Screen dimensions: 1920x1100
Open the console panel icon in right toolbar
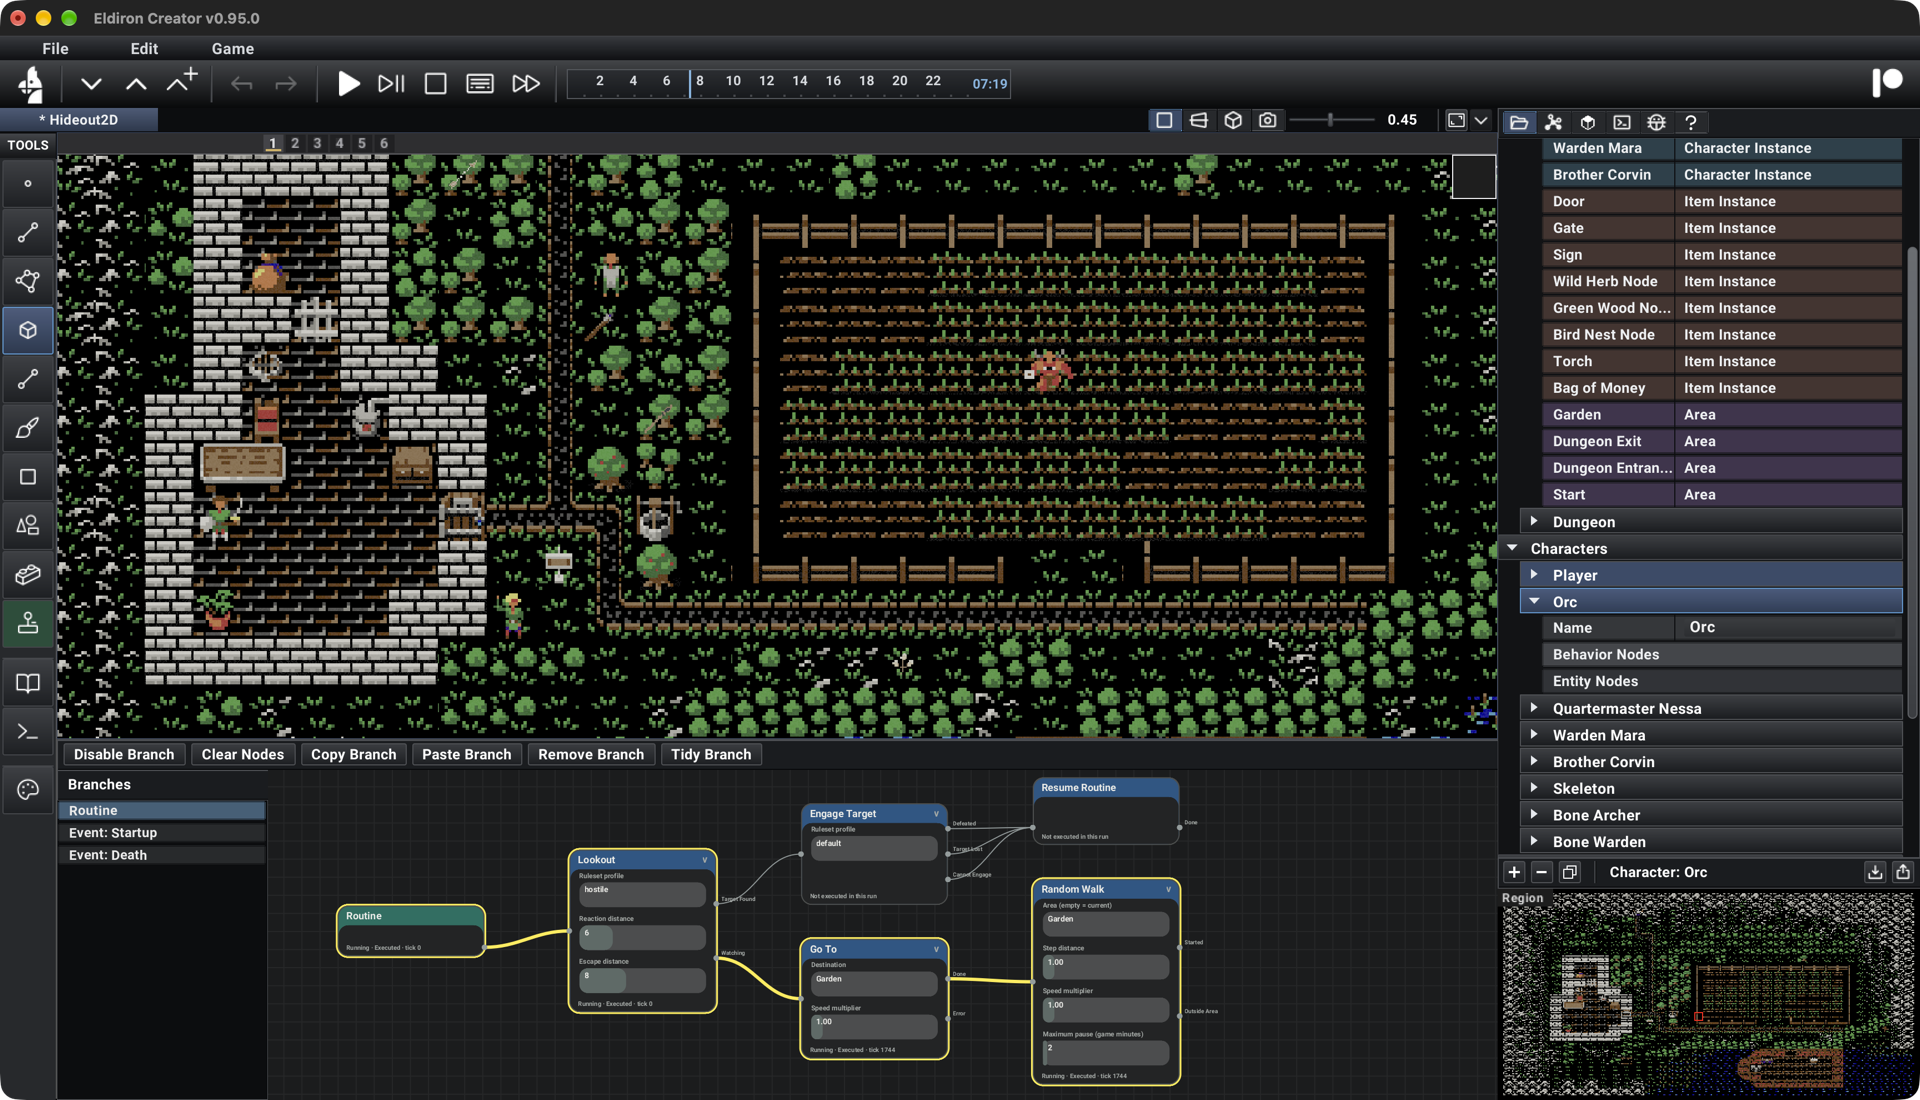tap(1622, 122)
